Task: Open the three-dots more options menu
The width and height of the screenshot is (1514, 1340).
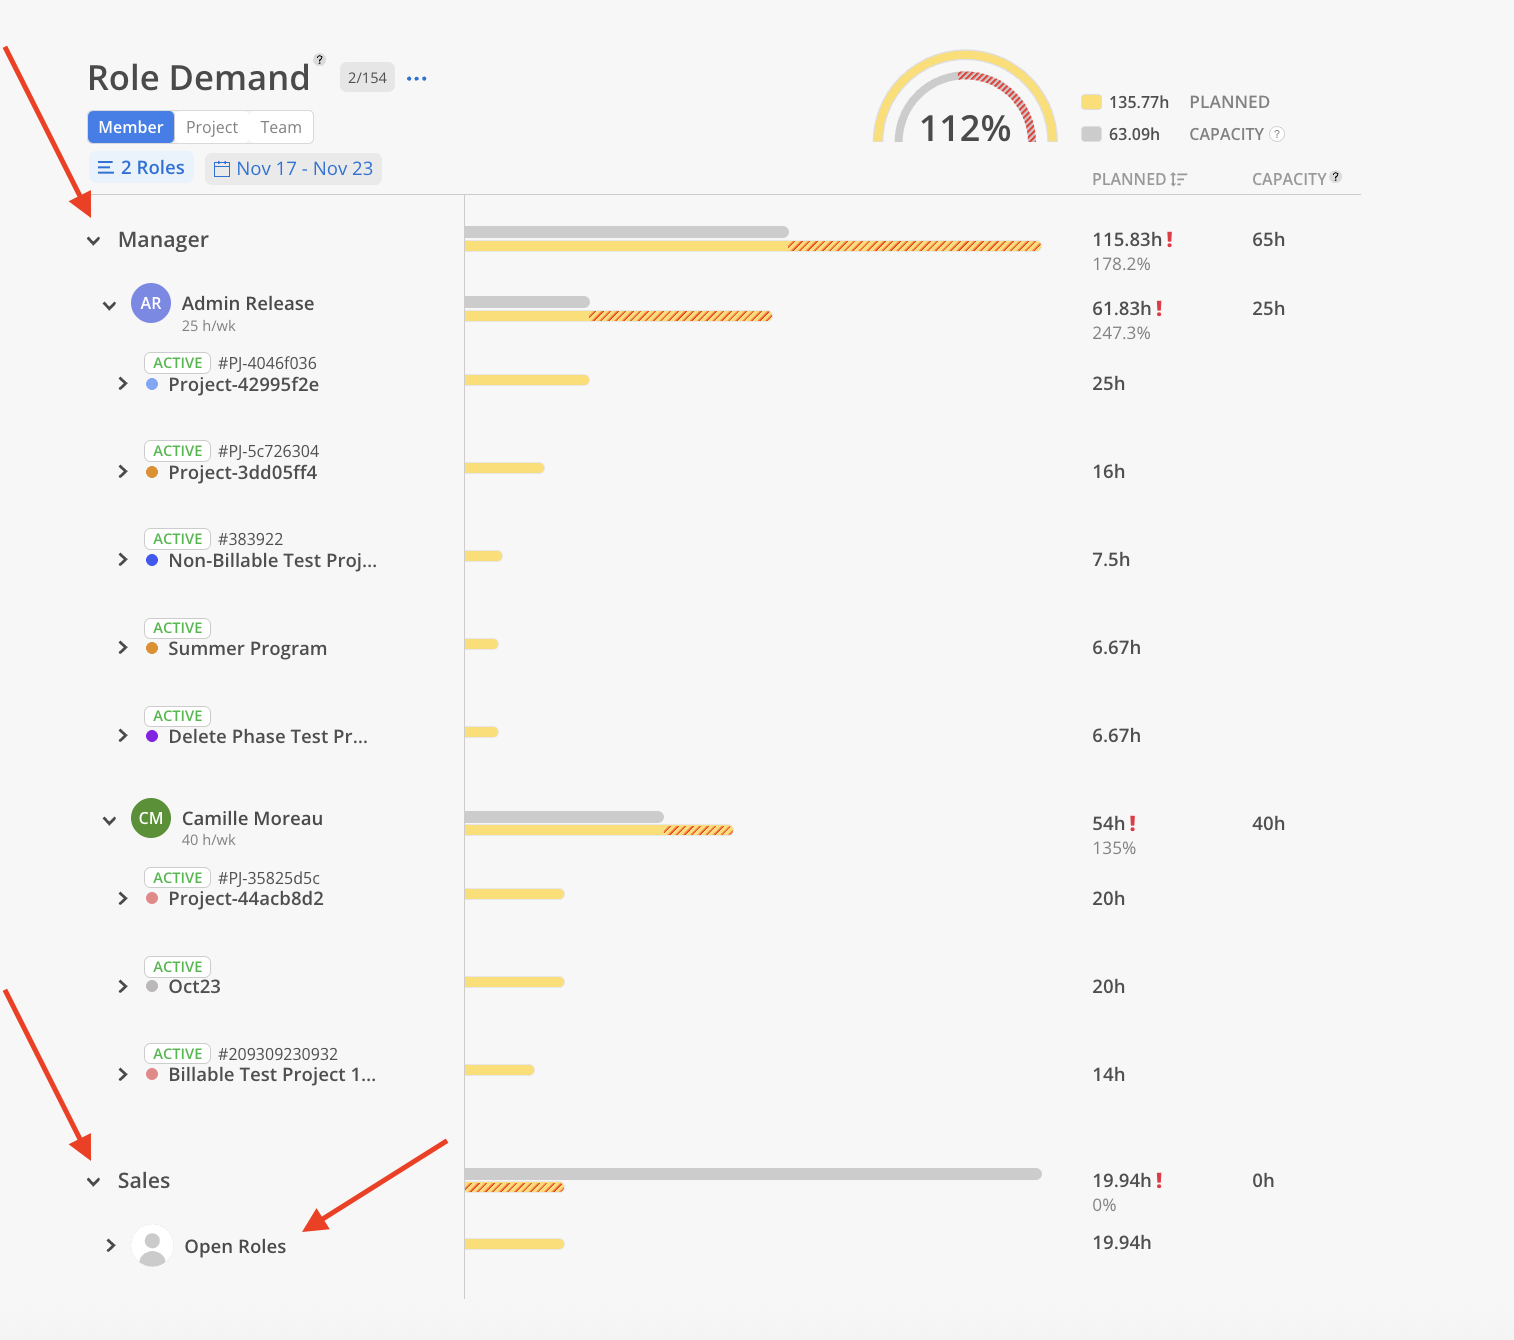Action: tap(417, 78)
